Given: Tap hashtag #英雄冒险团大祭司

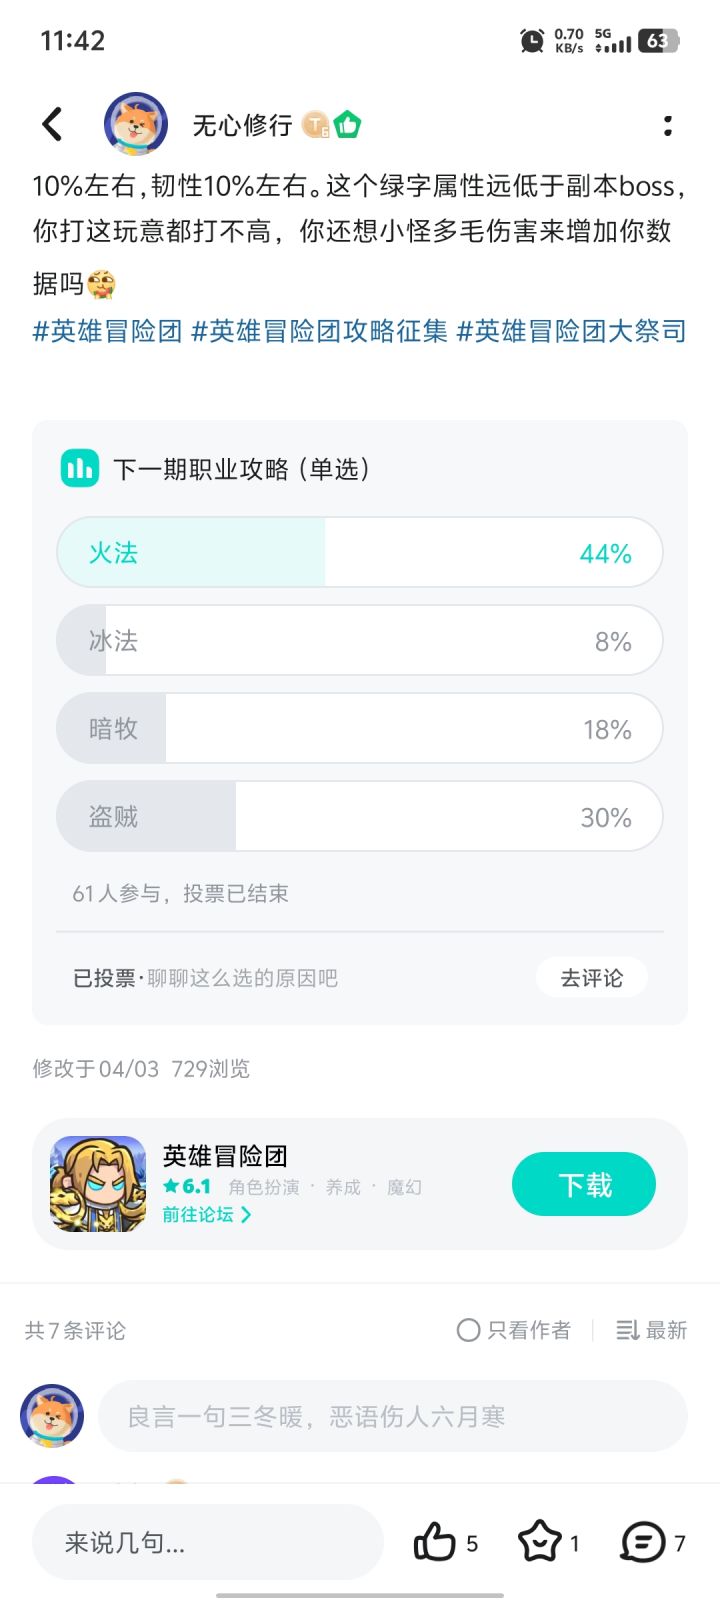Looking at the screenshot, I should point(571,331).
